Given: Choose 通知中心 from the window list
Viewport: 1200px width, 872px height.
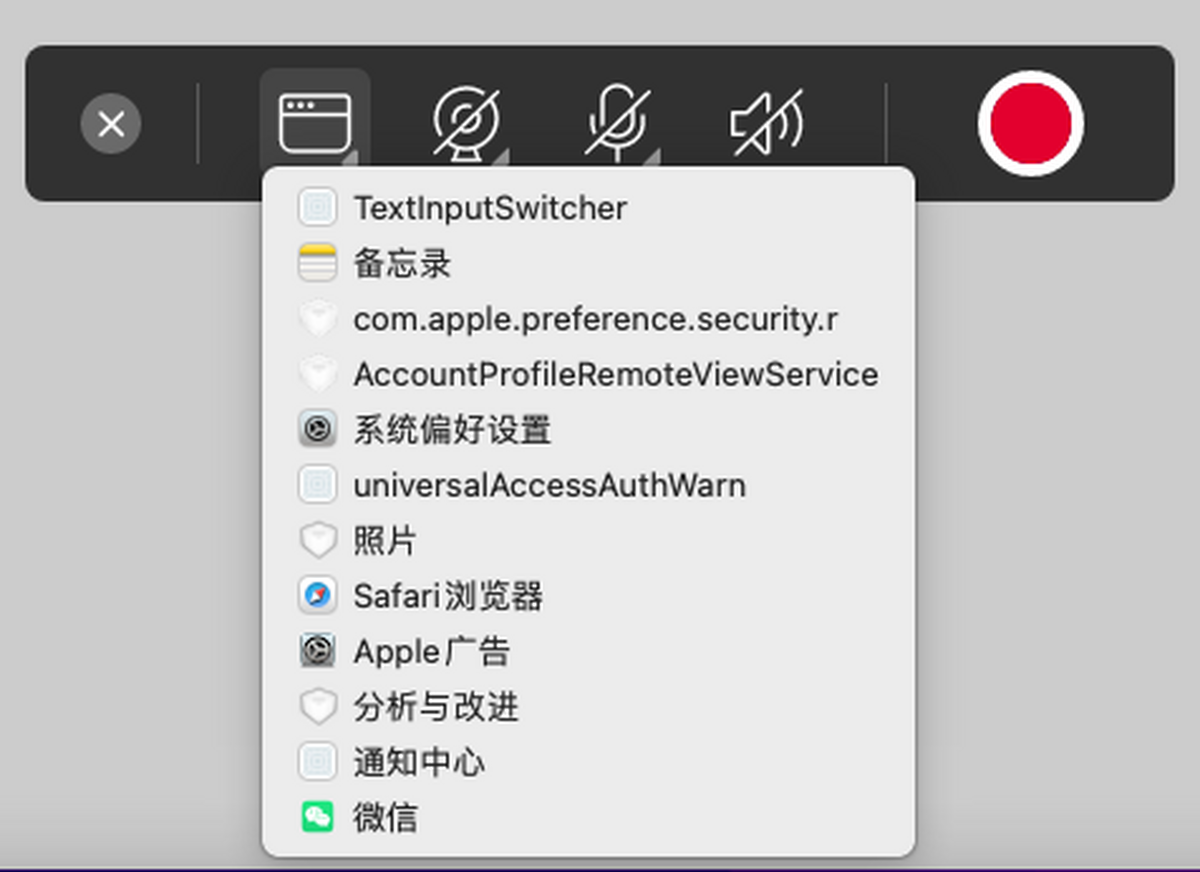Looking at the screenshot, I should [419, 763].
